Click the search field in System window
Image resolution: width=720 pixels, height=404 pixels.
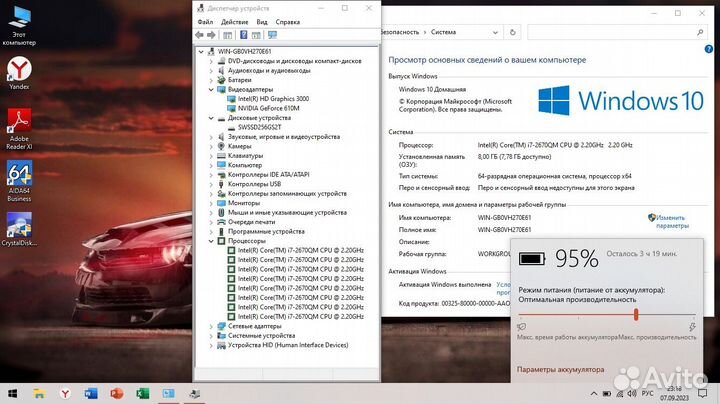(x=617, y=32)
